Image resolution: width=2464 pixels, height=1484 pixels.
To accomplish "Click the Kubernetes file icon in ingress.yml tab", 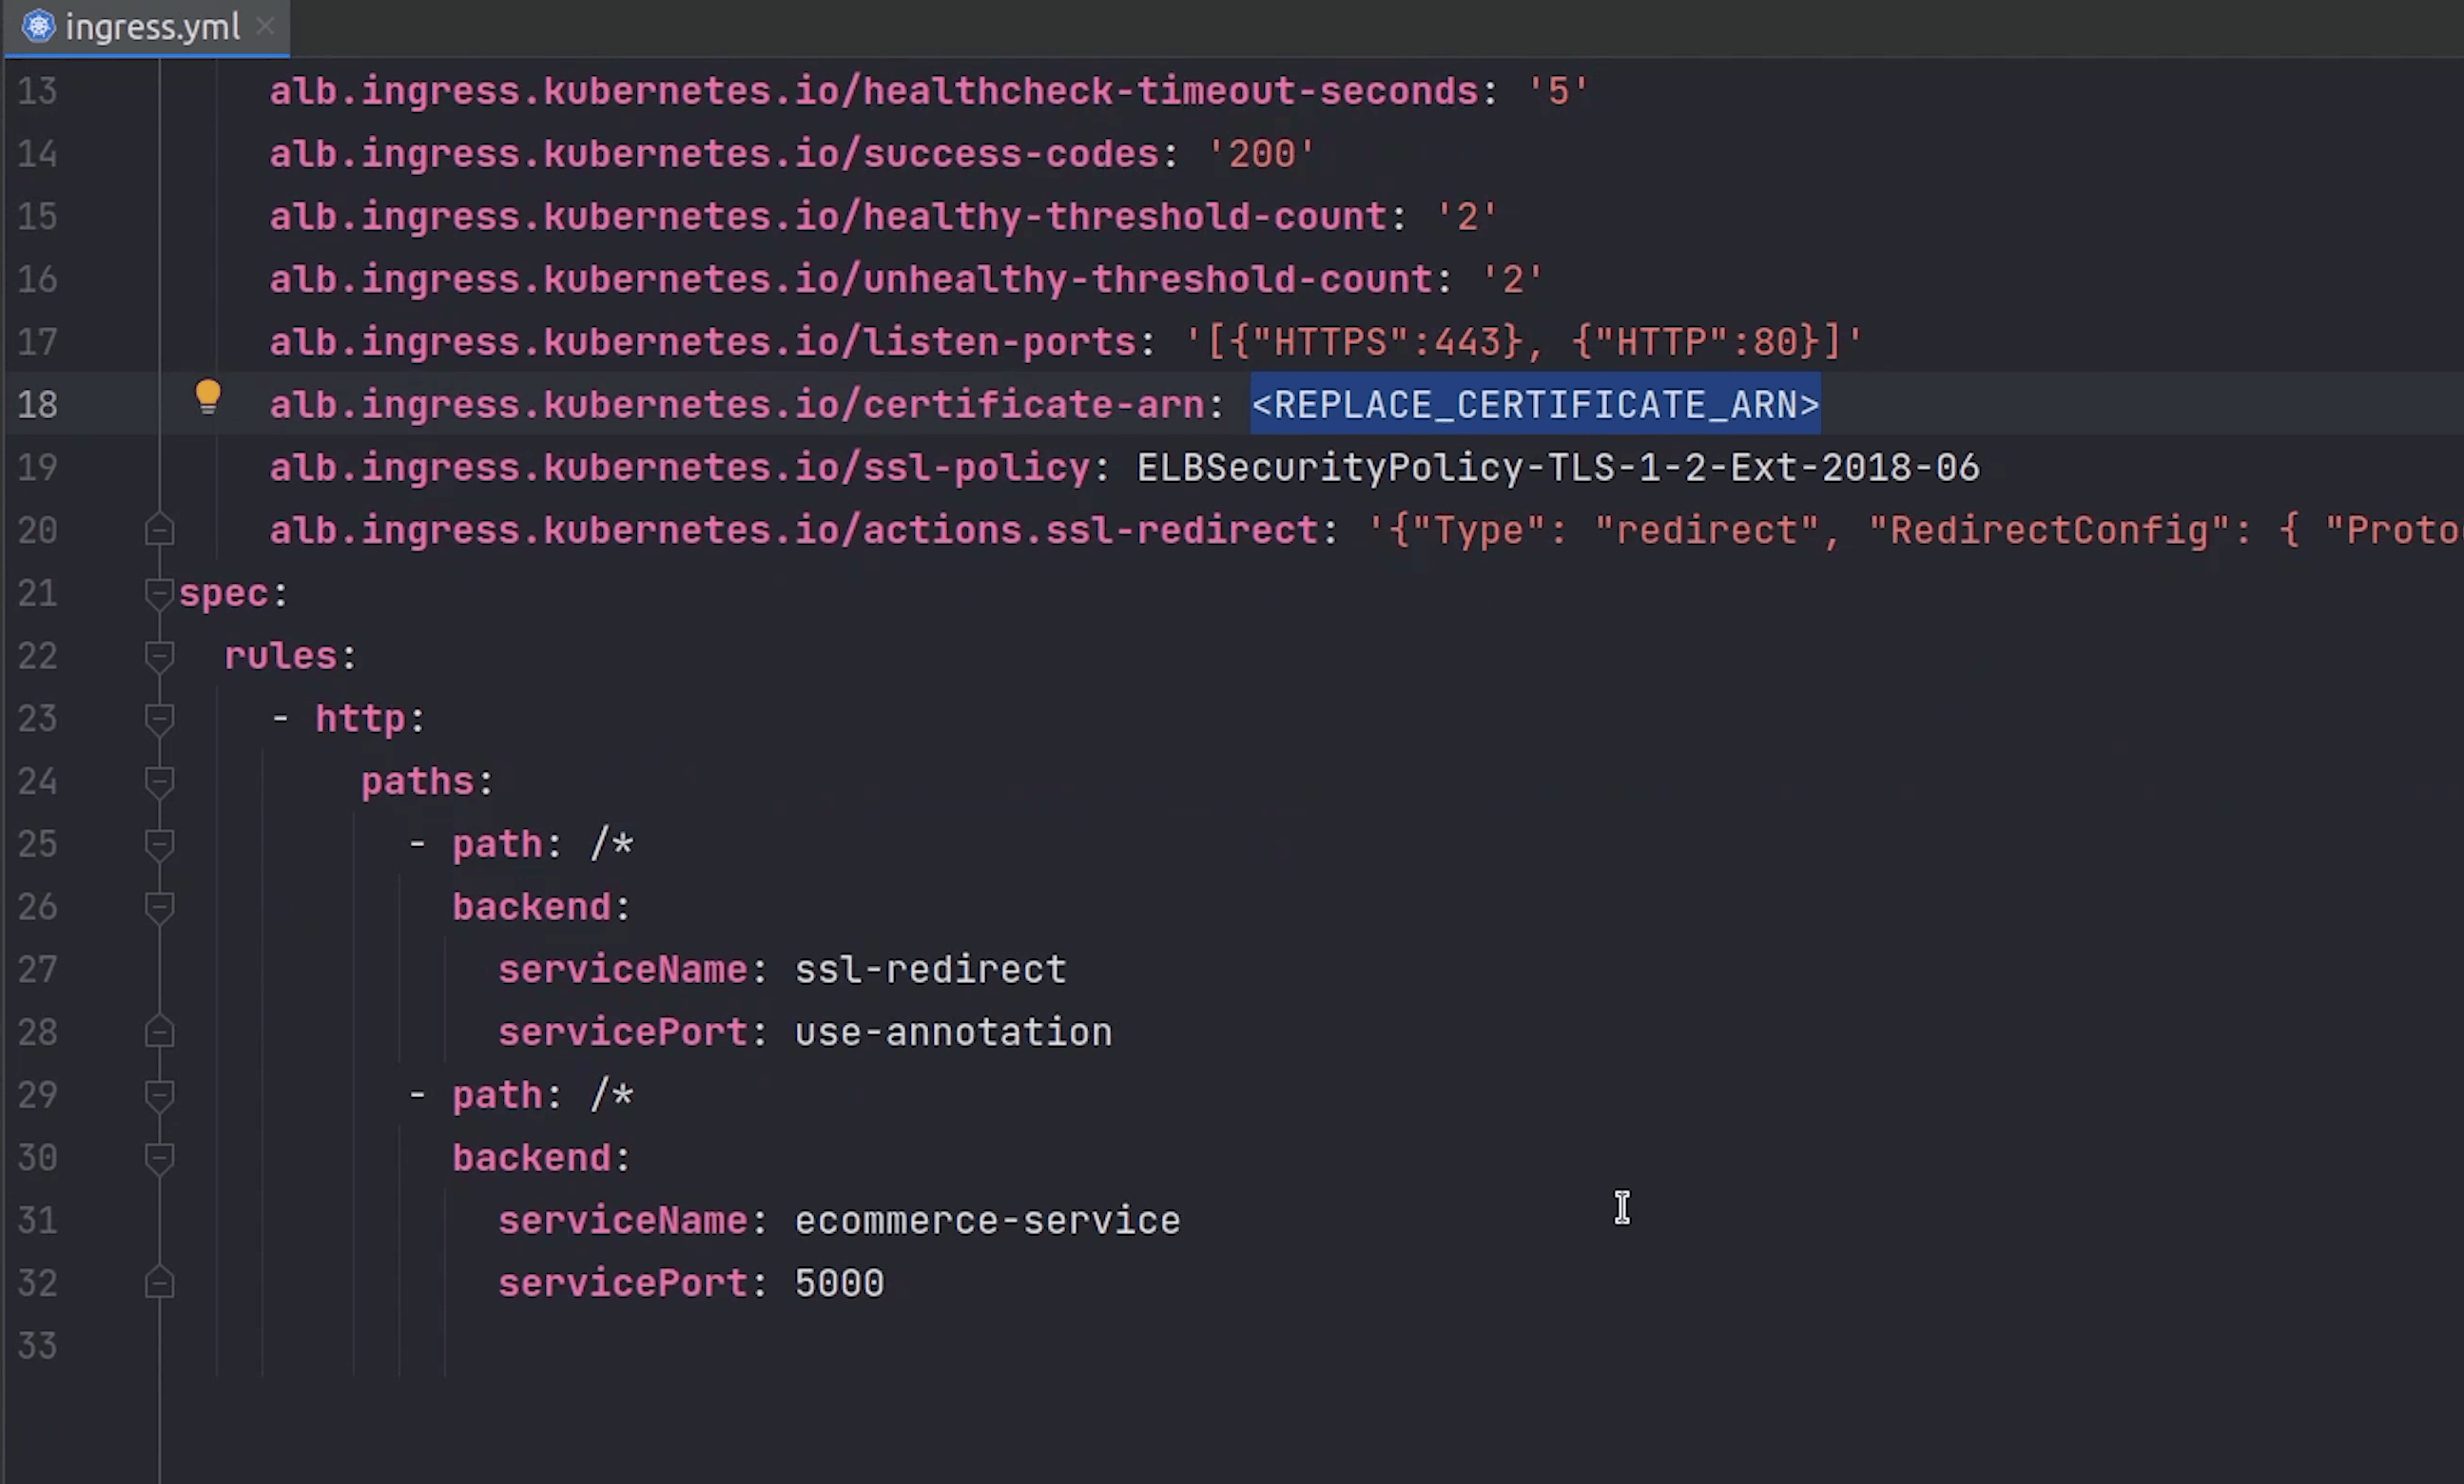I will [38, 27].
